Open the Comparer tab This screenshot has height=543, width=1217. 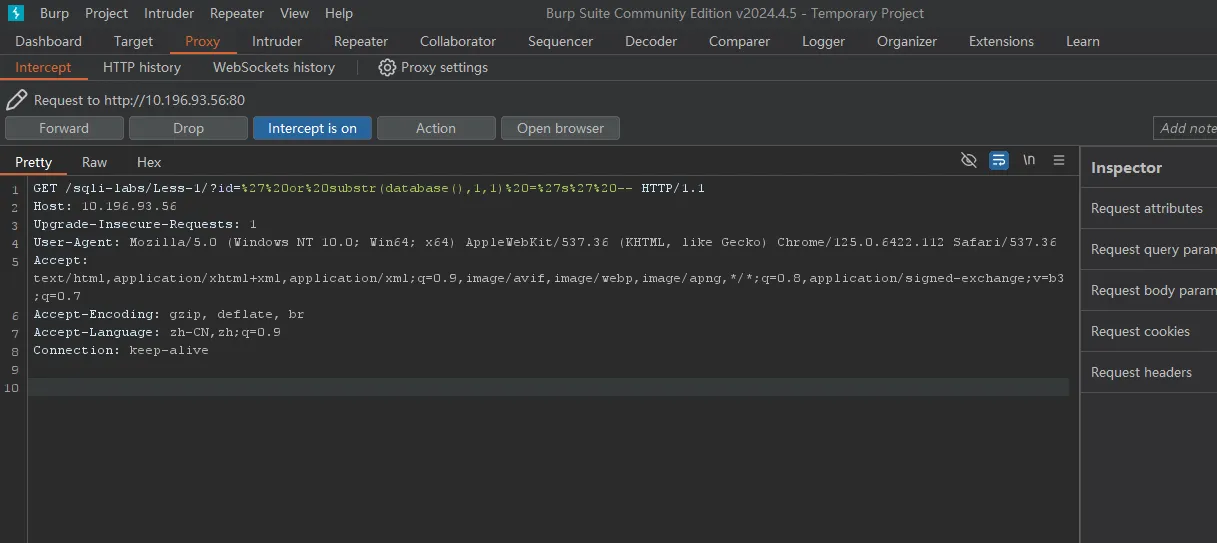click(739, 41)
